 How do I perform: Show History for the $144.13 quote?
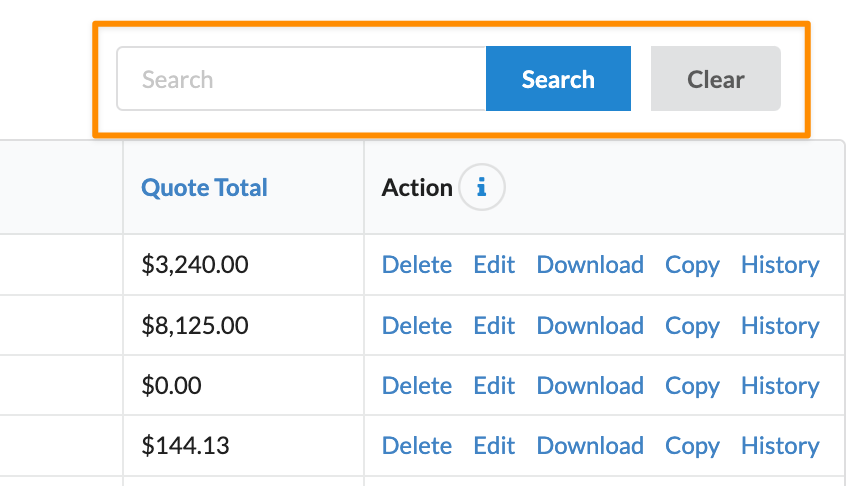tap(780, 446)
